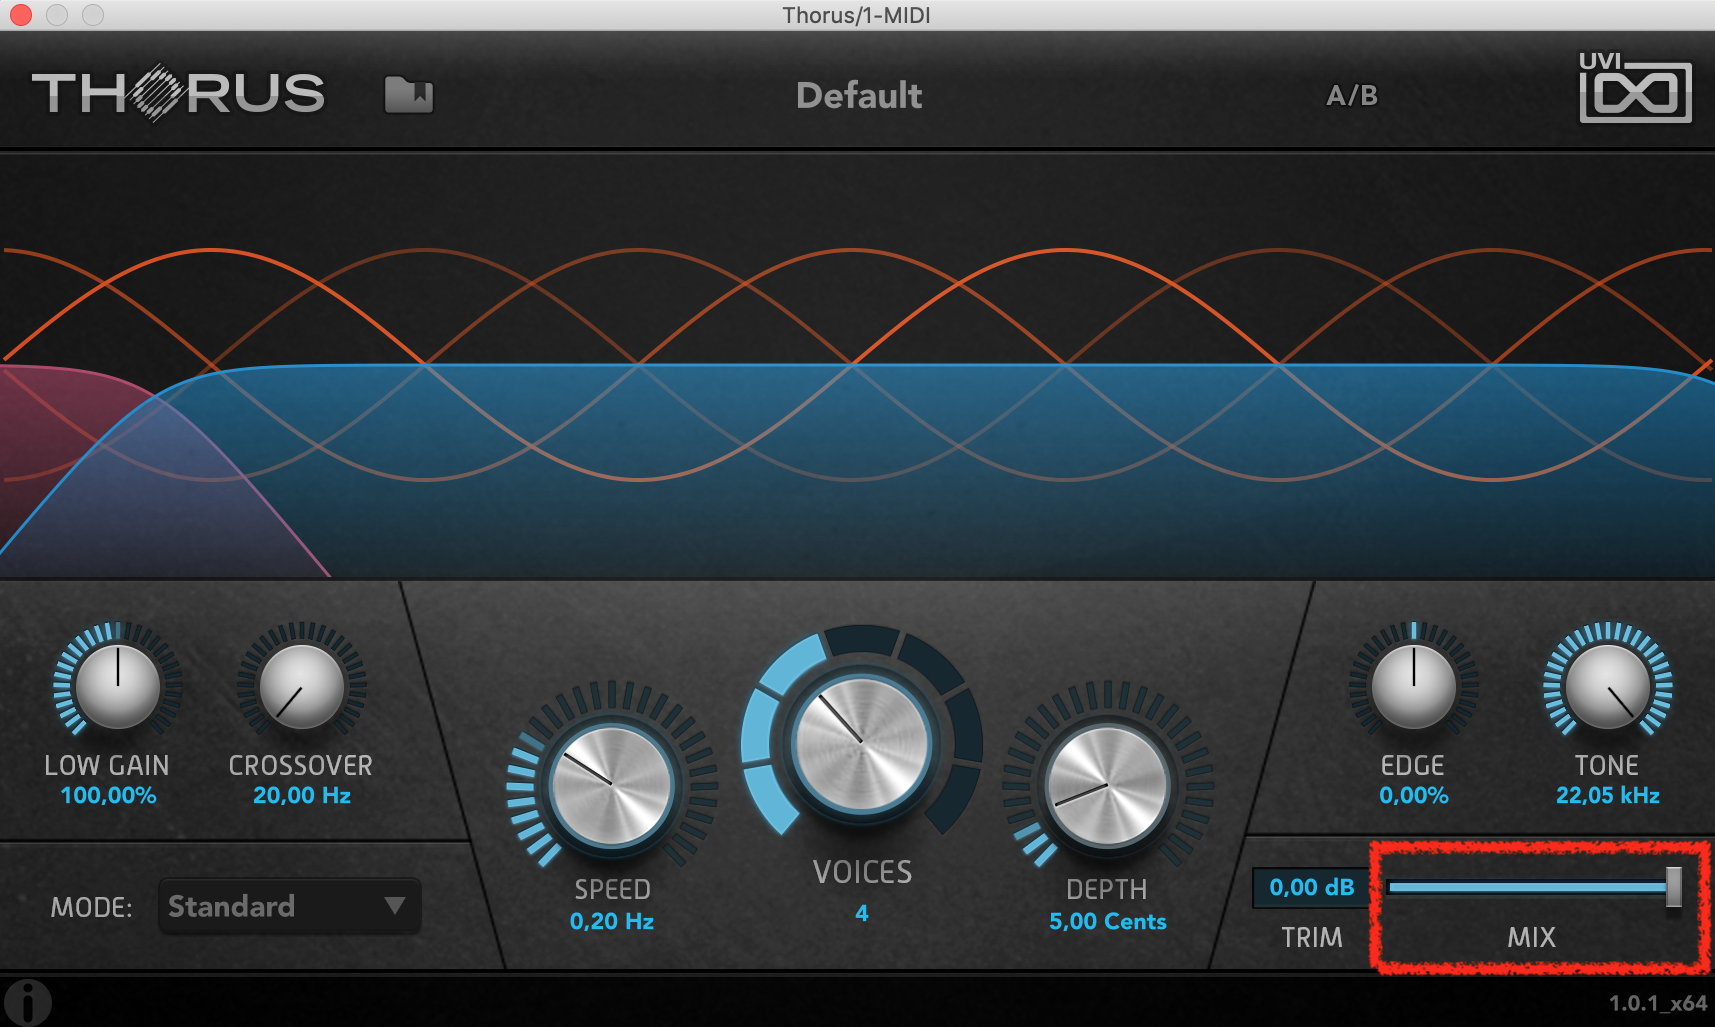
Task: Click the Crossover knob
Action: pyautogui.click(x=301, y=686)
